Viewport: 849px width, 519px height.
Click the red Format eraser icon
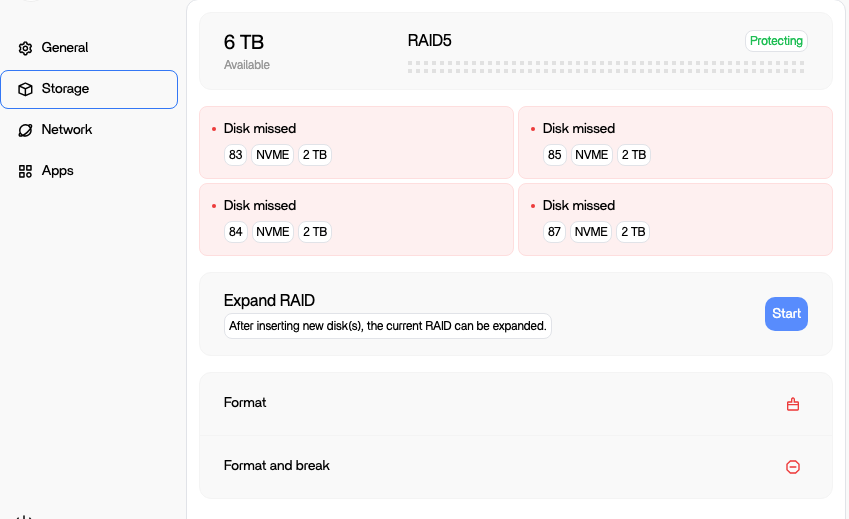click(793, 404)
